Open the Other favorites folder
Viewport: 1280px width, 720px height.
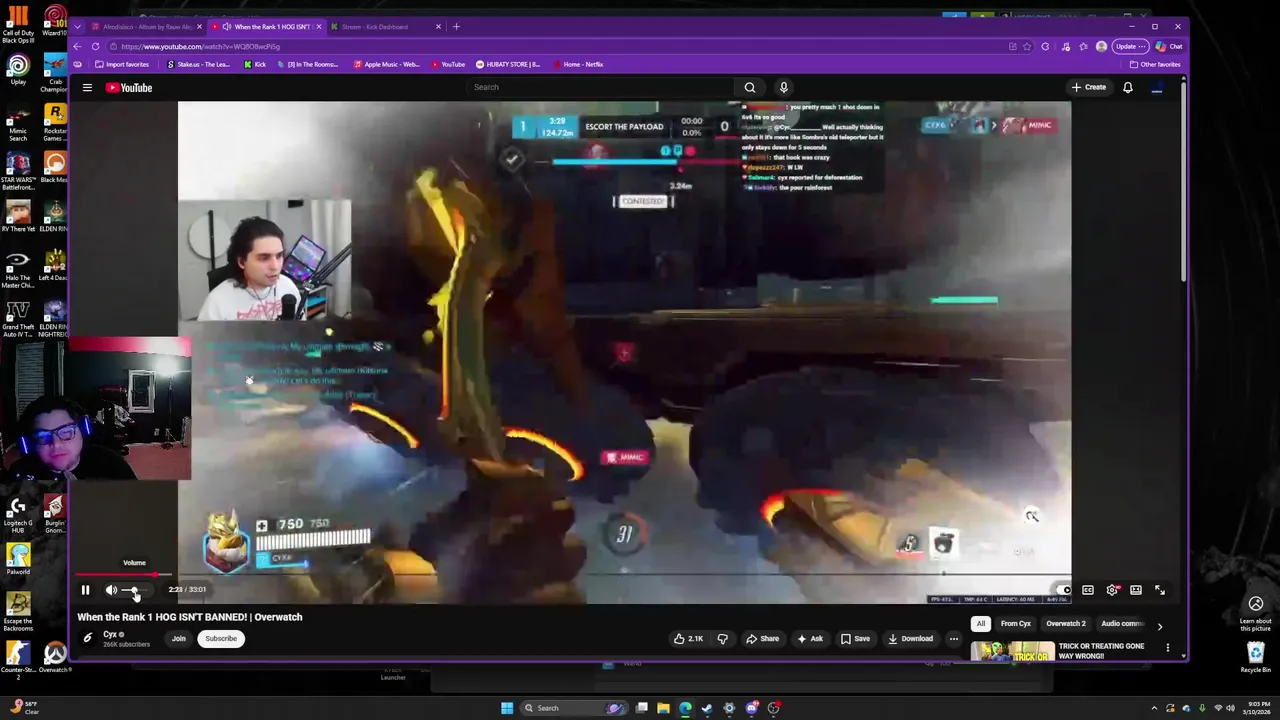(x=1155, y=64)
